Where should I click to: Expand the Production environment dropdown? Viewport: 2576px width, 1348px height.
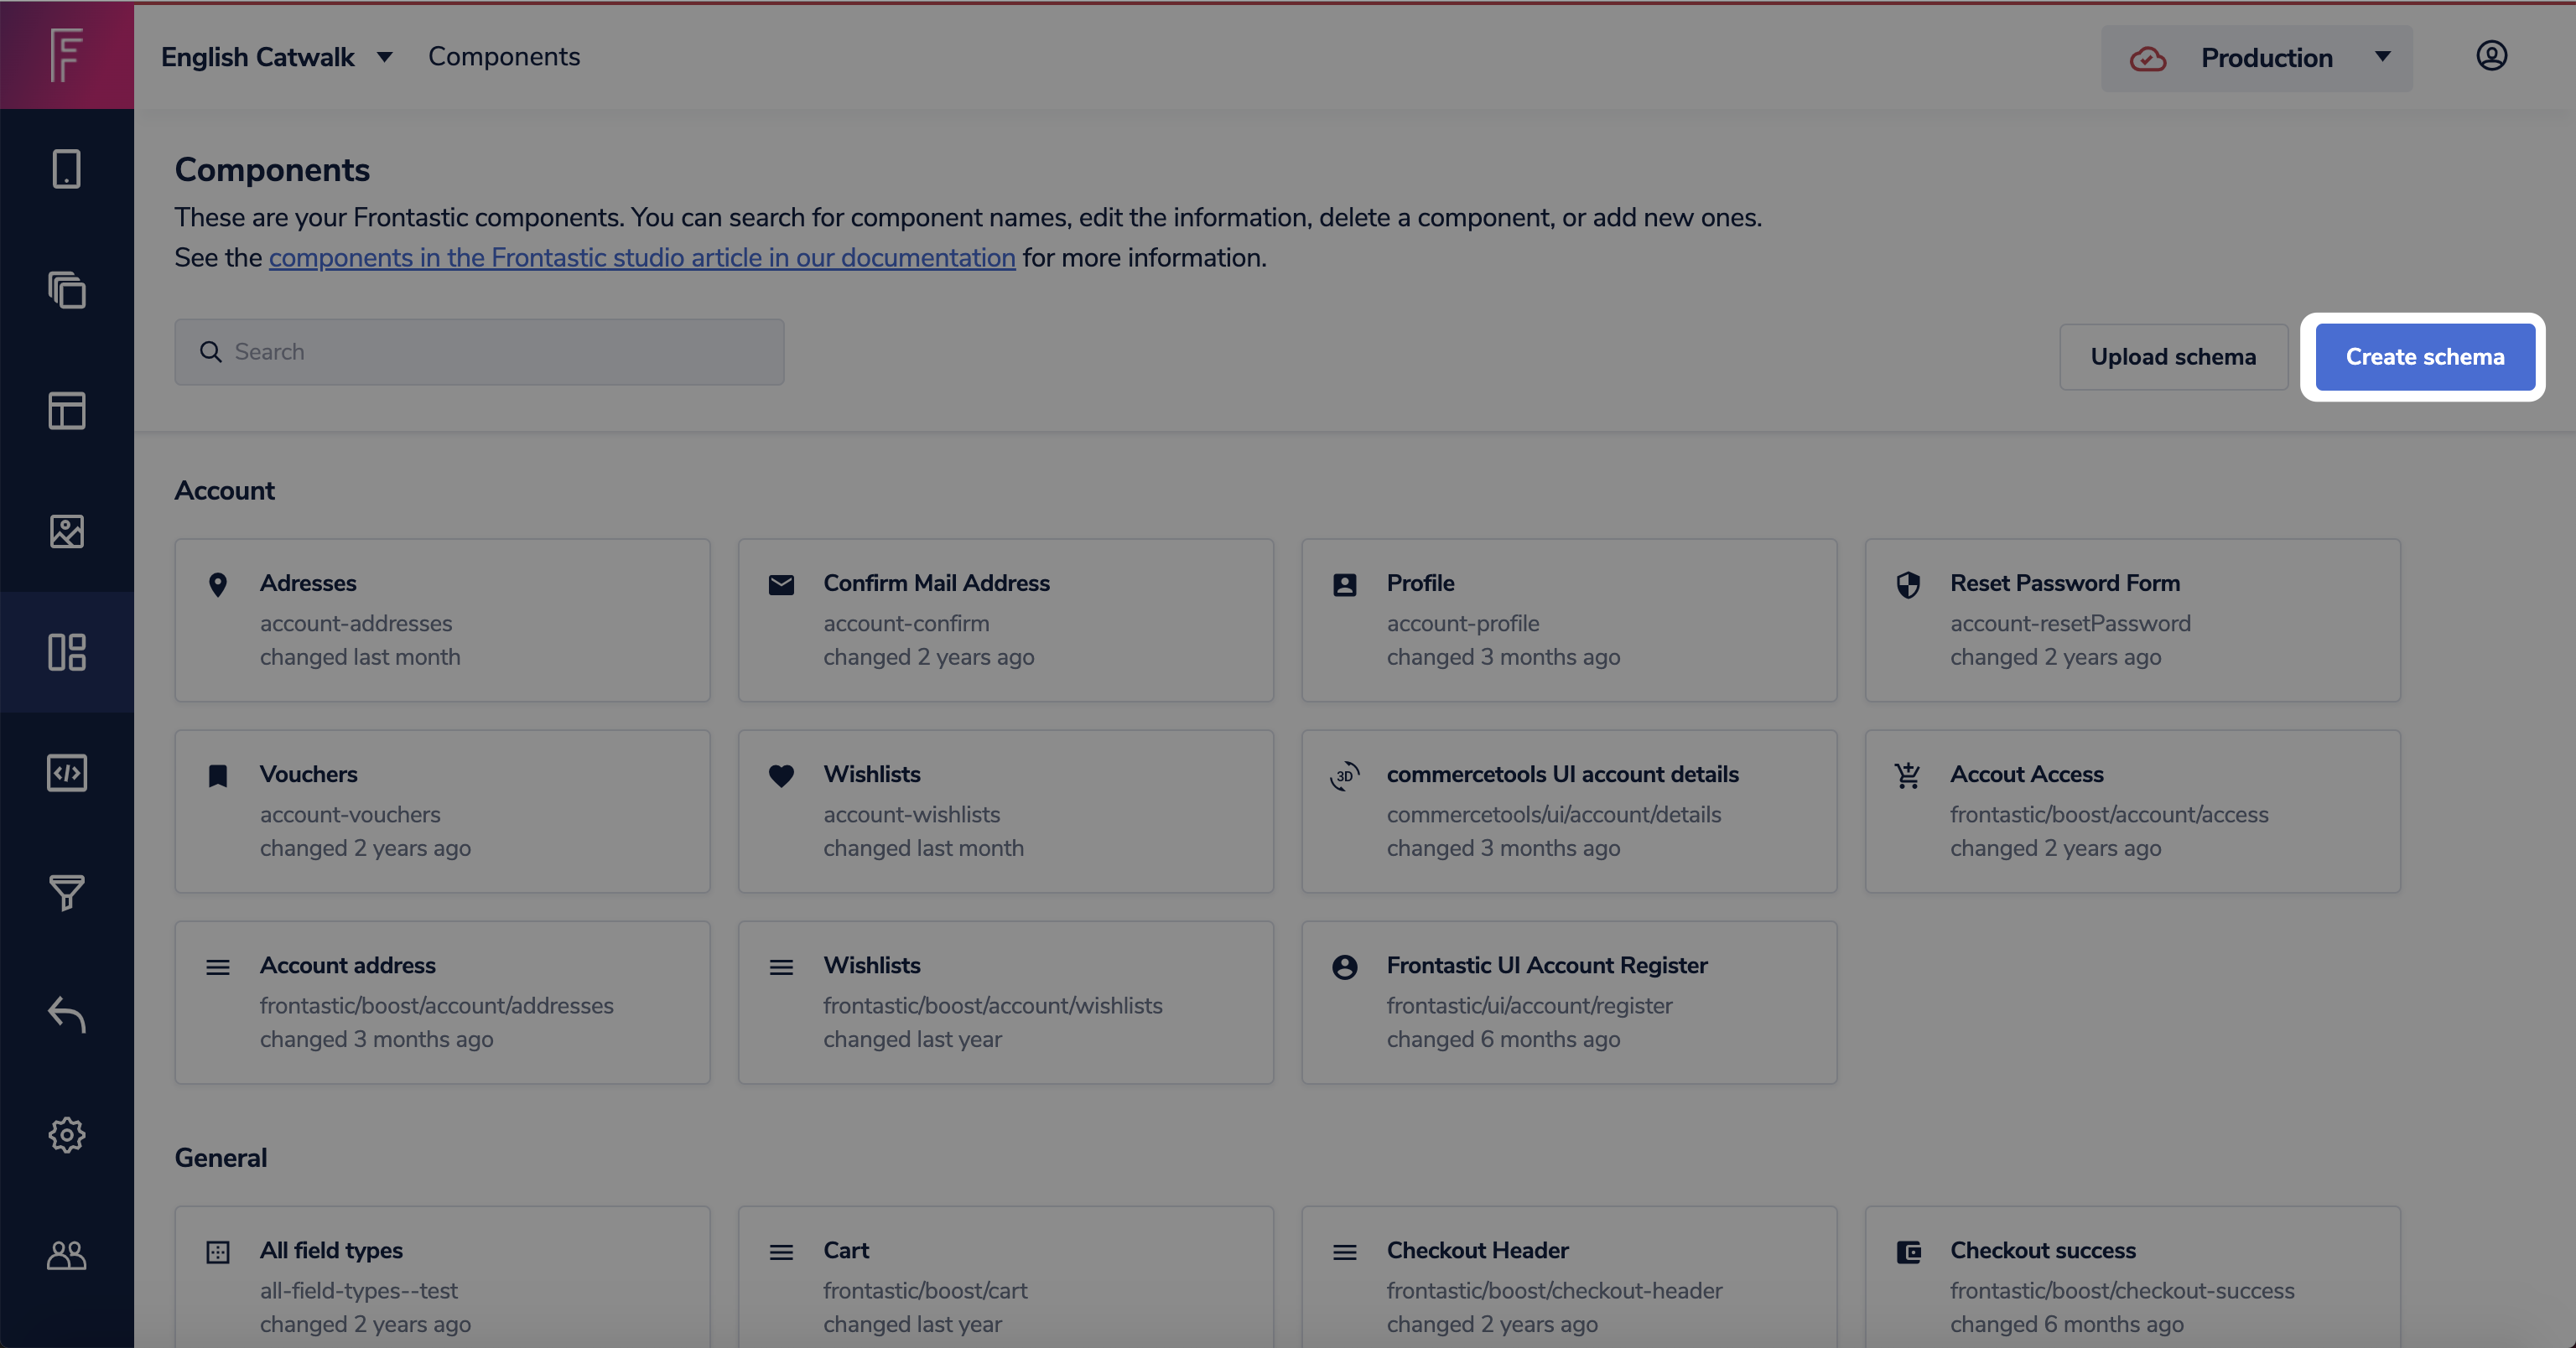pos(2256,58)
